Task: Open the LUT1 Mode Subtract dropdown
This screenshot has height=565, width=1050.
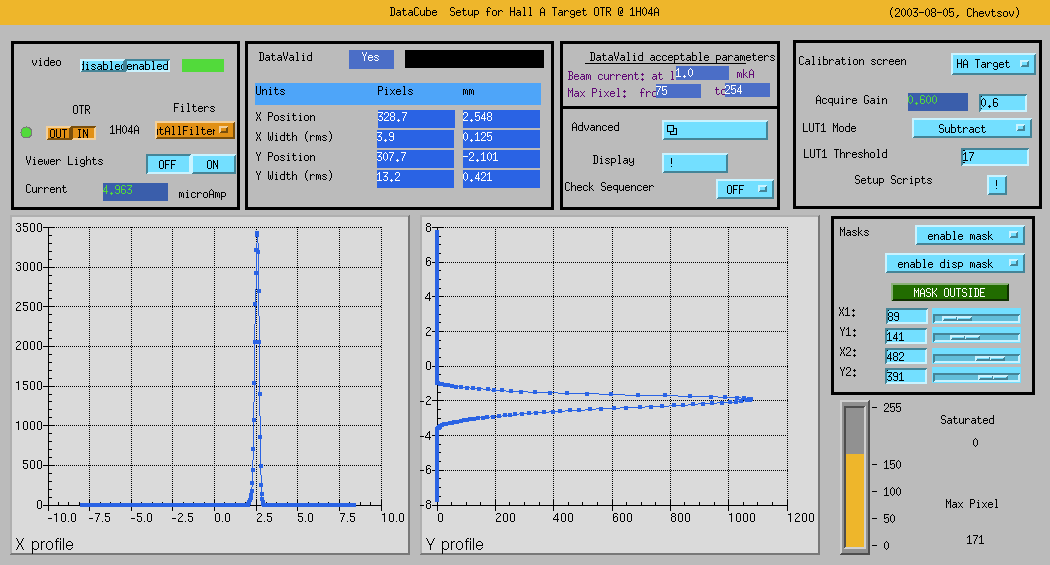Action: pos(971,129)
